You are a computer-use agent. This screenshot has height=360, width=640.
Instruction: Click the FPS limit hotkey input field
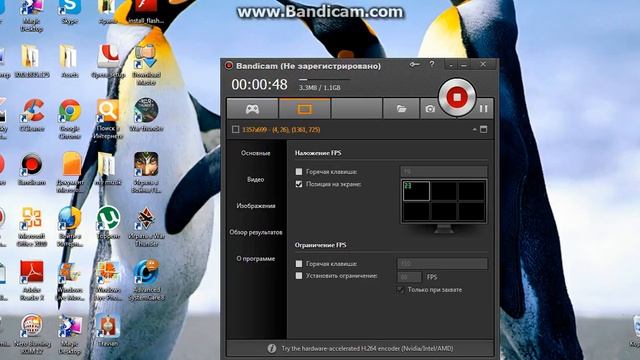[x=442, y=264]
